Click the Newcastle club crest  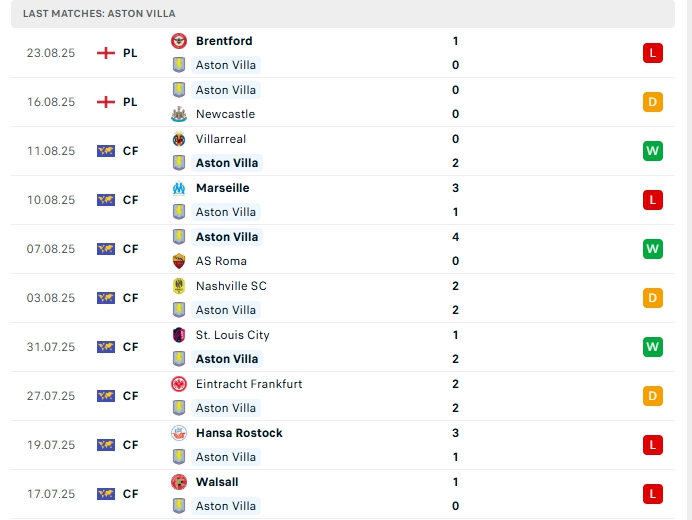[179, 114]
